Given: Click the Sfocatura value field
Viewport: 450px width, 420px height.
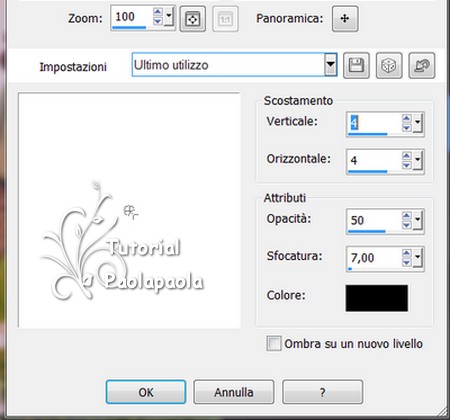Looking at the screenshot, I should point(374,258).
